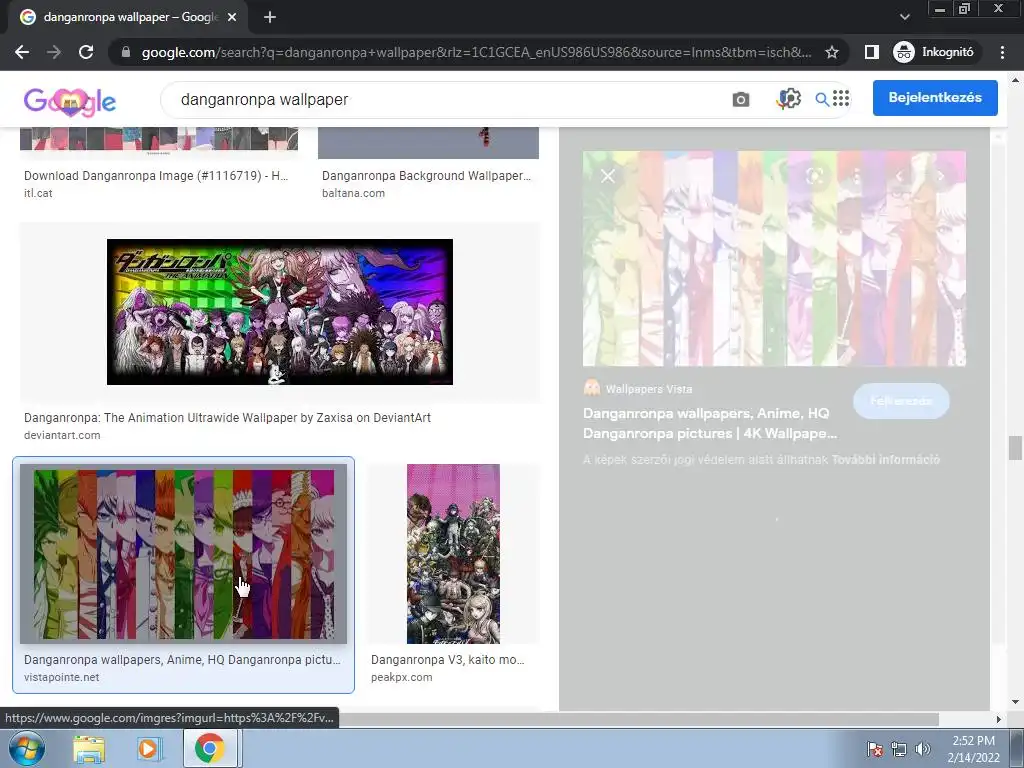The height and width of the screenshot is (768, 1024).
Task: Click the google.com address bar URL
Action: pos(477,52)
